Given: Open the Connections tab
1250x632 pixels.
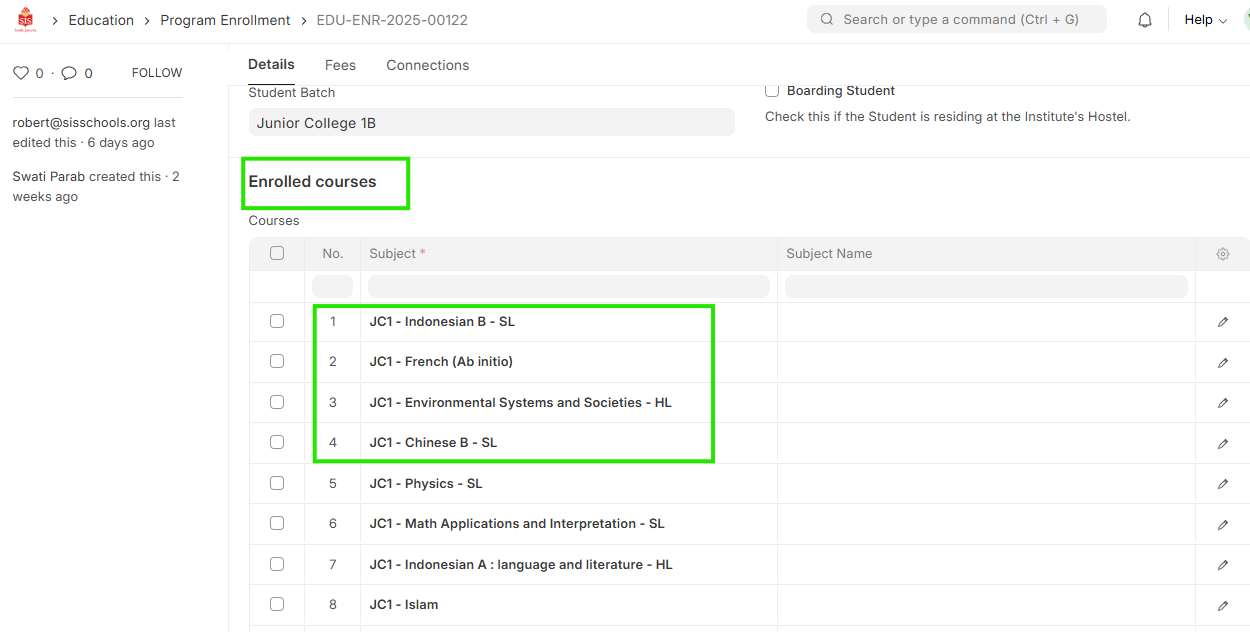Looking at the screenshot, I should click(x=427, y=65).
